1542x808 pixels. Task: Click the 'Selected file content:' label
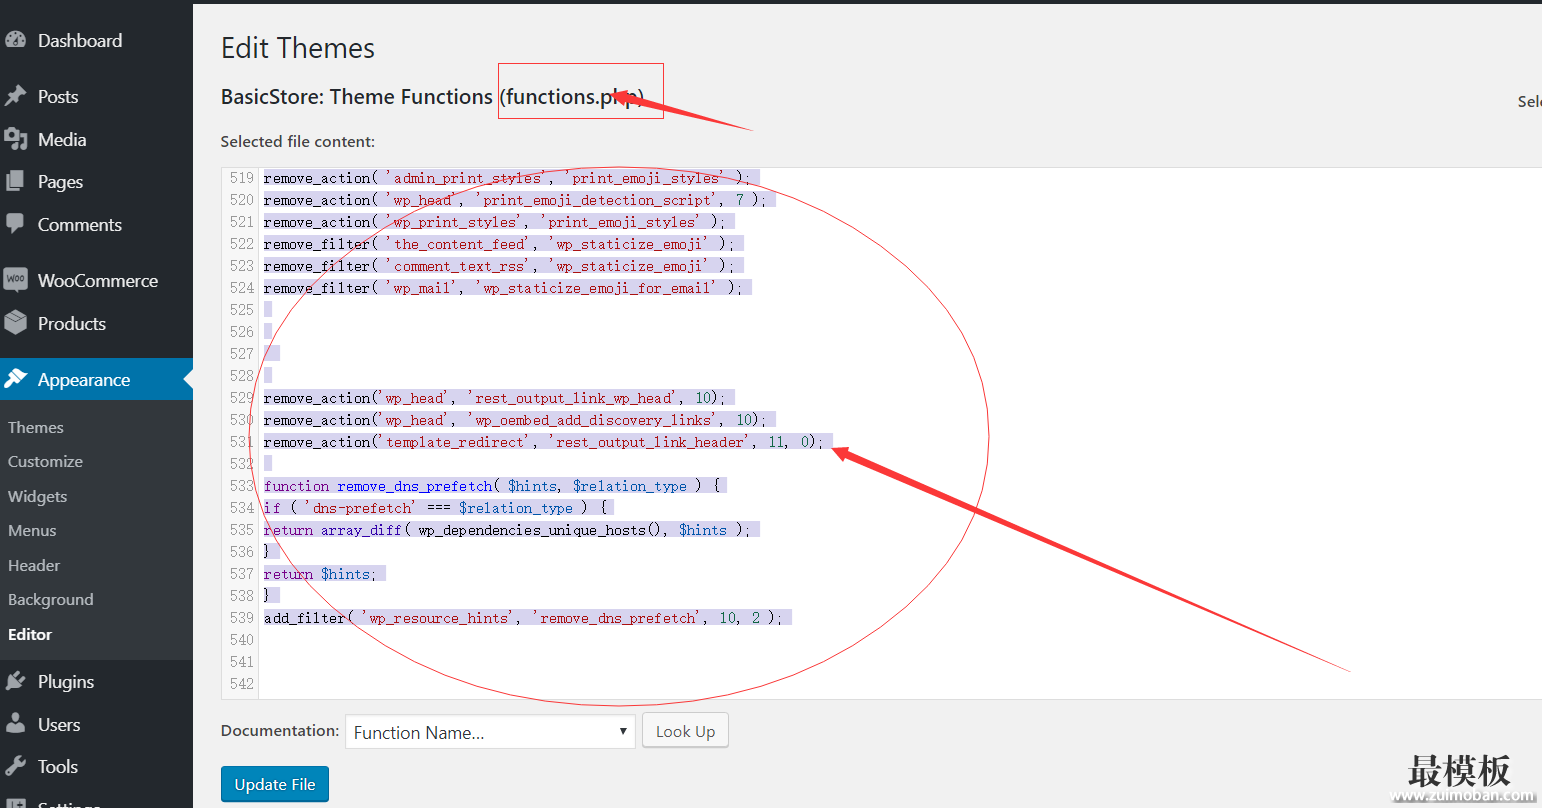(x=298, y=142)
